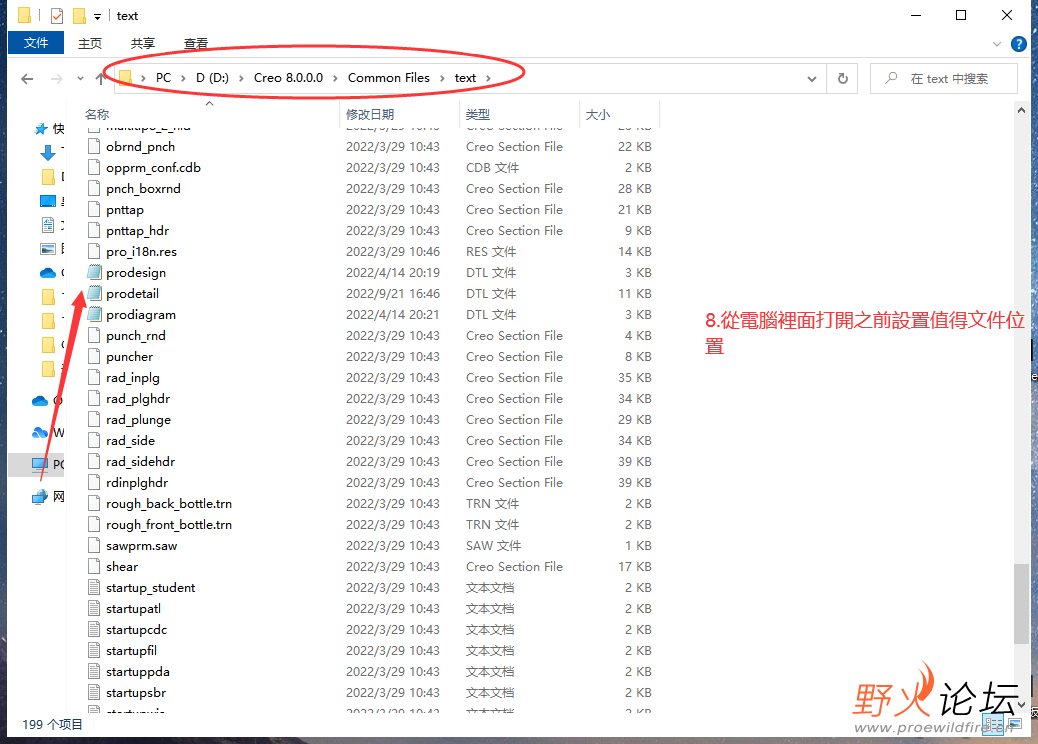Open the 共享 ribbon tab

point(142,44)
